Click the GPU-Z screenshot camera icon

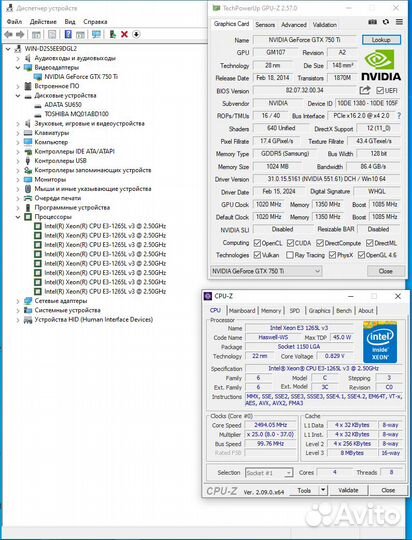[372, 22]
